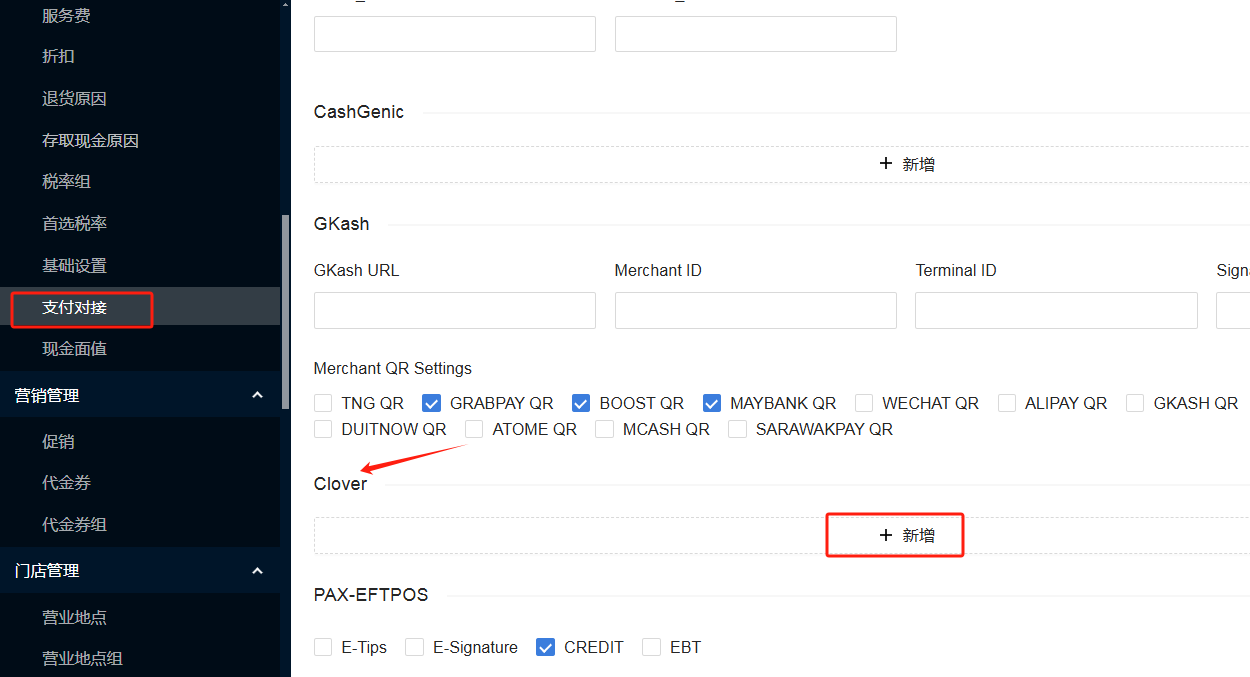Open the 服务费 menu item
This screenshot has width=1250, height=677.
click(x=67, y=15)
